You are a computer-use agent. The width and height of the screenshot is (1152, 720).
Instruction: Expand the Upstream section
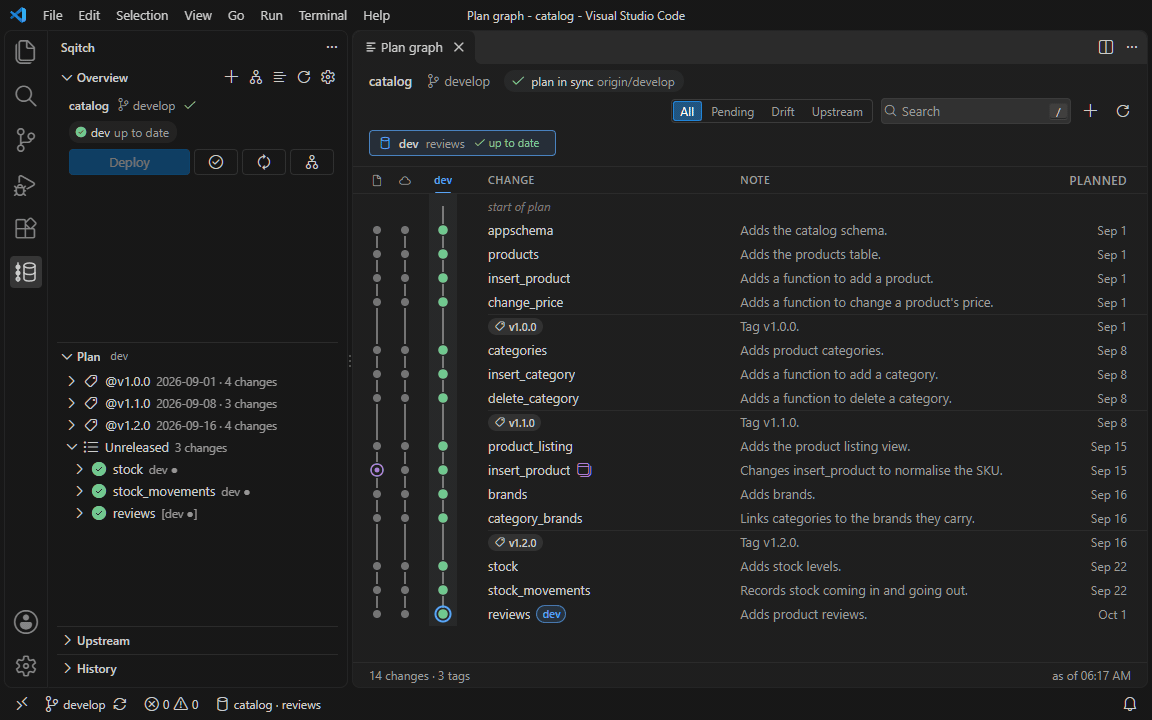(67, 641)
